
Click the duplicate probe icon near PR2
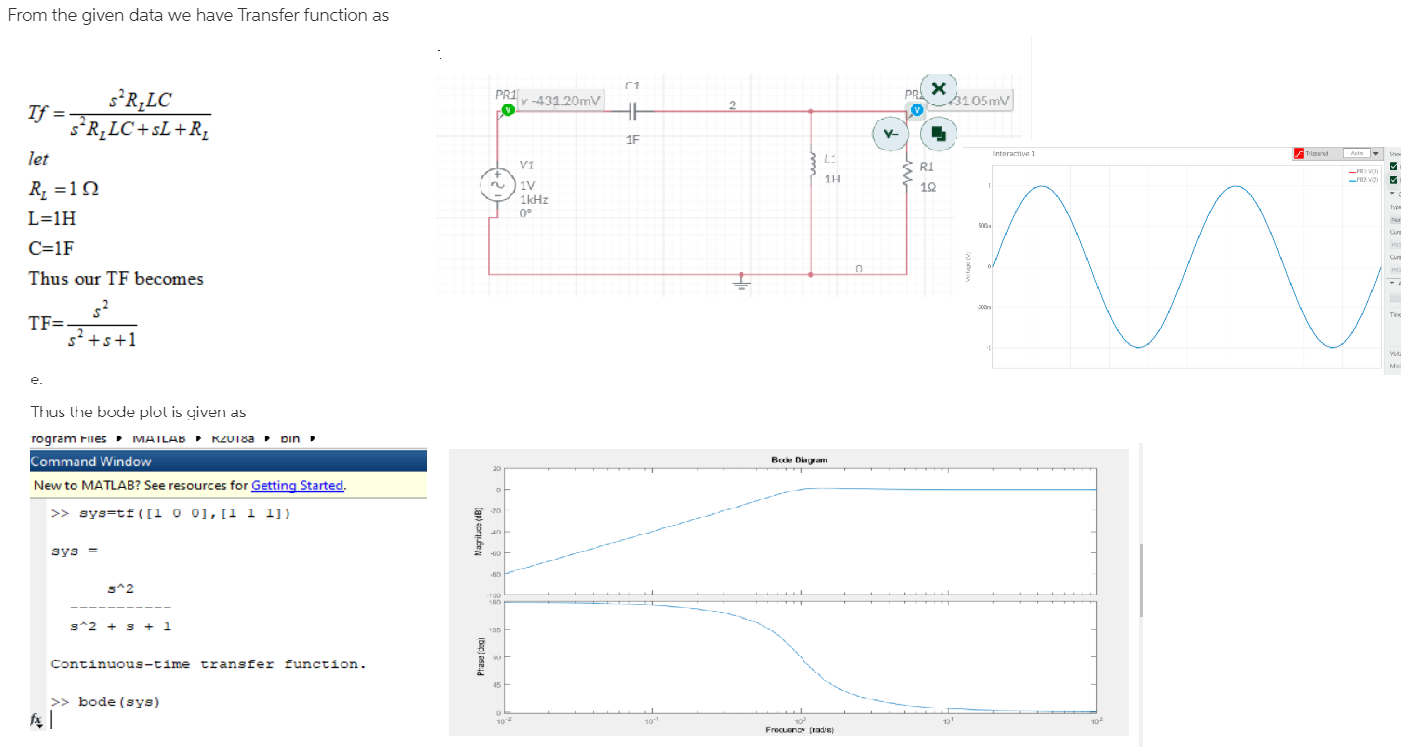[939, 134]
